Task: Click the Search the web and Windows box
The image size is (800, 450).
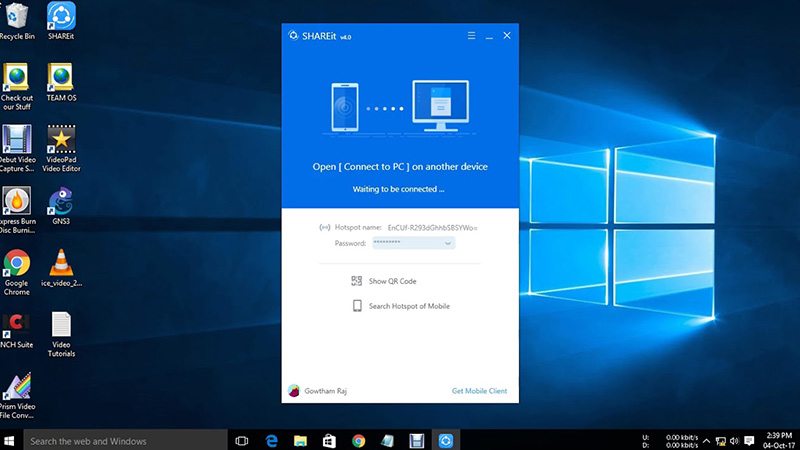Action: click(125, 441)
